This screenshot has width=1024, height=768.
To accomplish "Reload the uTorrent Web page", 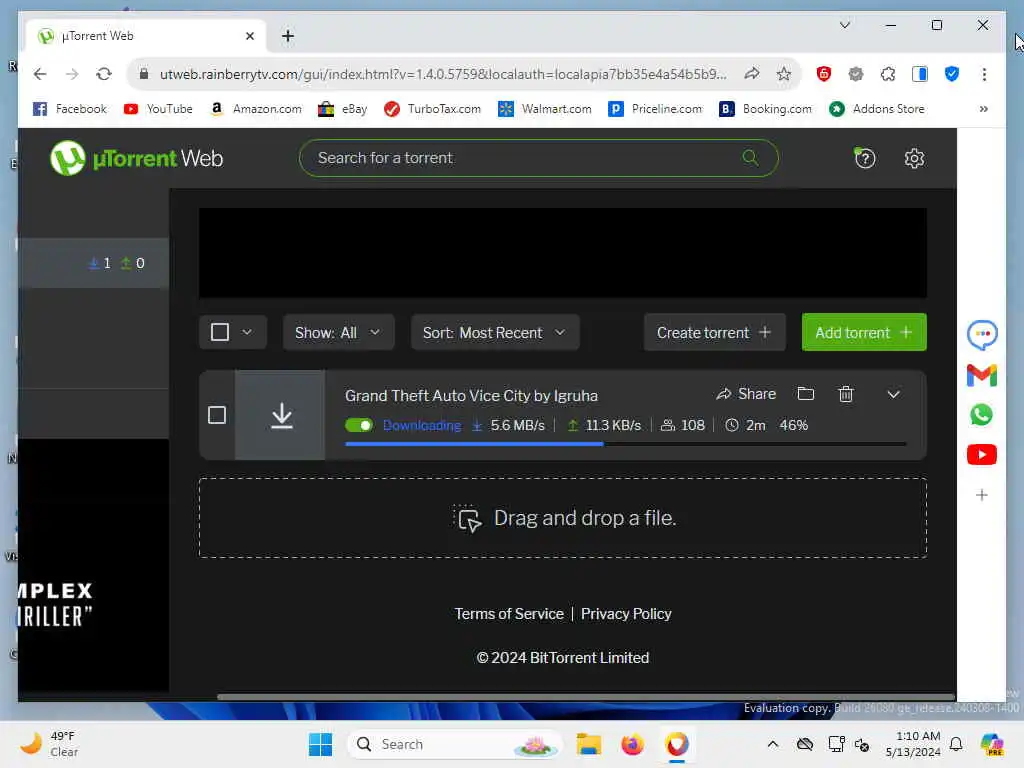I will click(x=104, y=74).
